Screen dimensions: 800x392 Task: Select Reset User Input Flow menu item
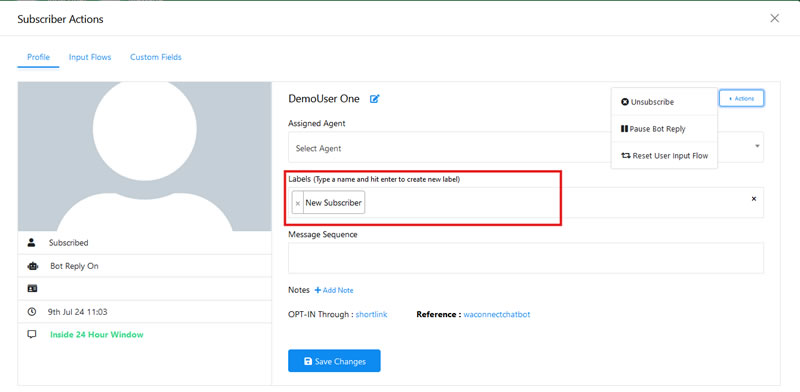(664, 156)
